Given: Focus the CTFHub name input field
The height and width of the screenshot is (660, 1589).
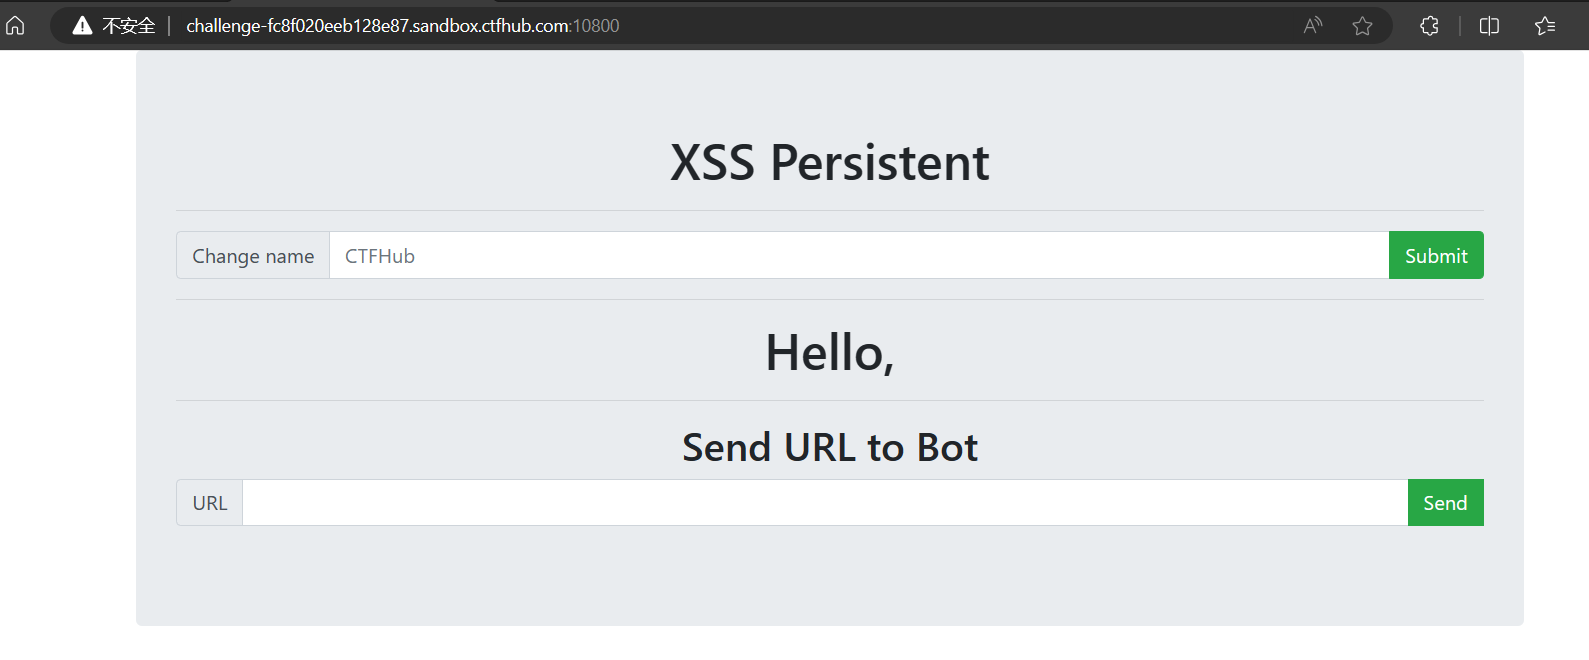Looking at the screenshot, I should pos(859,256).
